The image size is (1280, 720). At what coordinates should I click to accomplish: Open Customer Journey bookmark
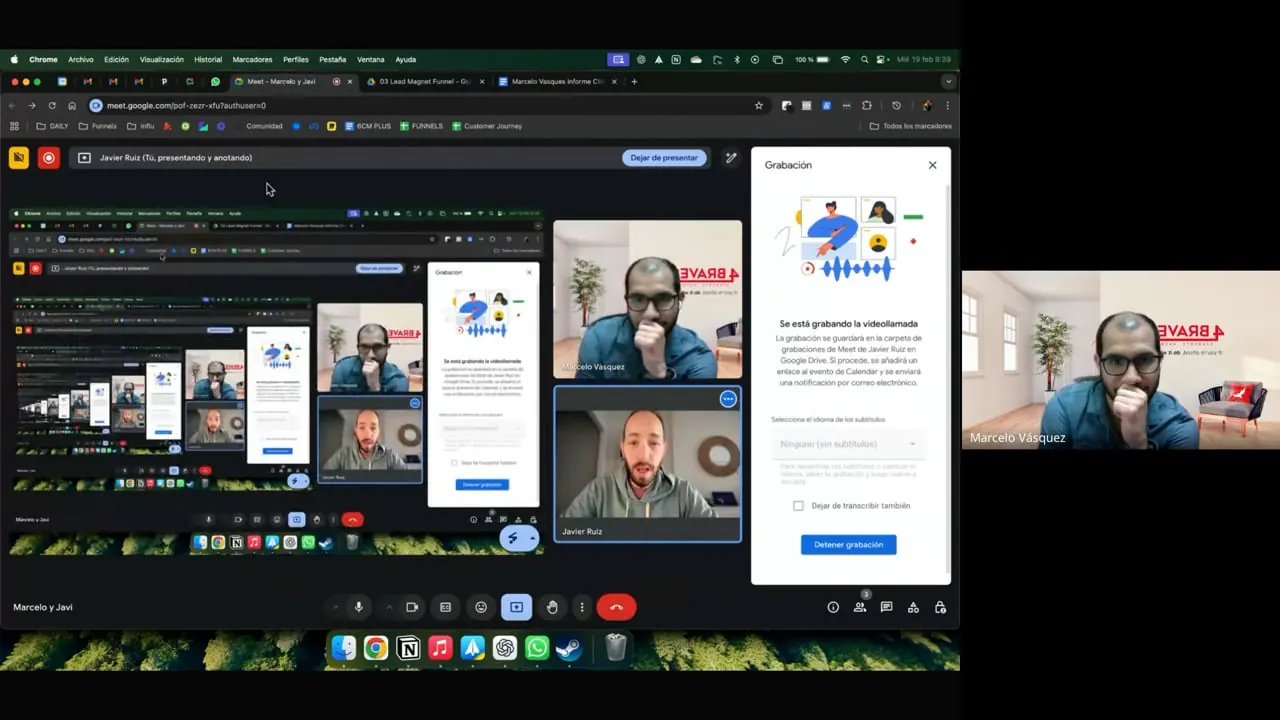tap(487, 126)
